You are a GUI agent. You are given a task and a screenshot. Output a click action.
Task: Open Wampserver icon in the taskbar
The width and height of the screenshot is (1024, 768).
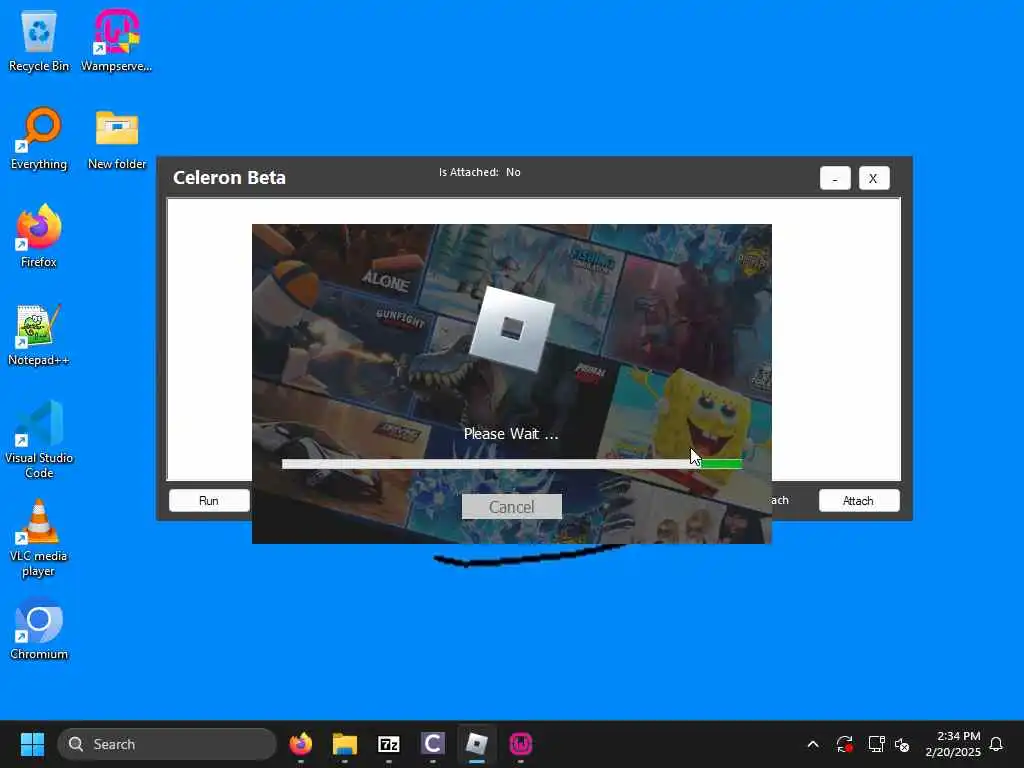click(x=520, y=744)
